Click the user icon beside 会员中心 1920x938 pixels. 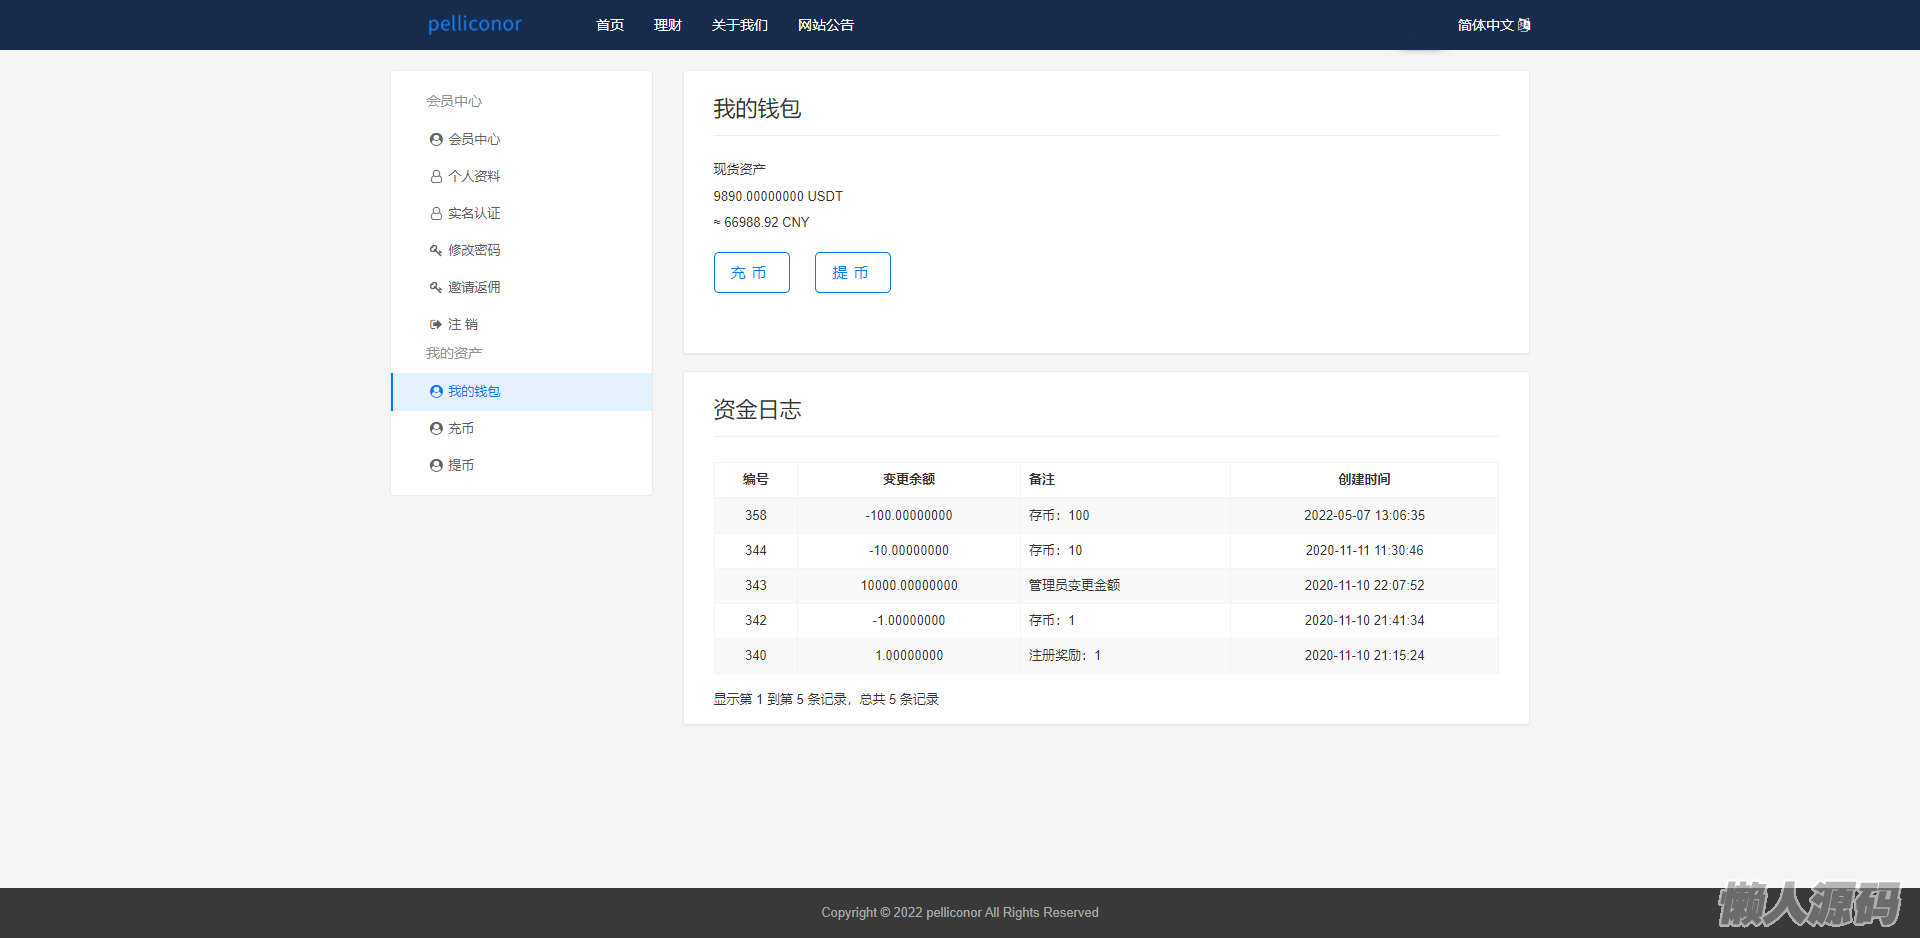tap(436, 140)
